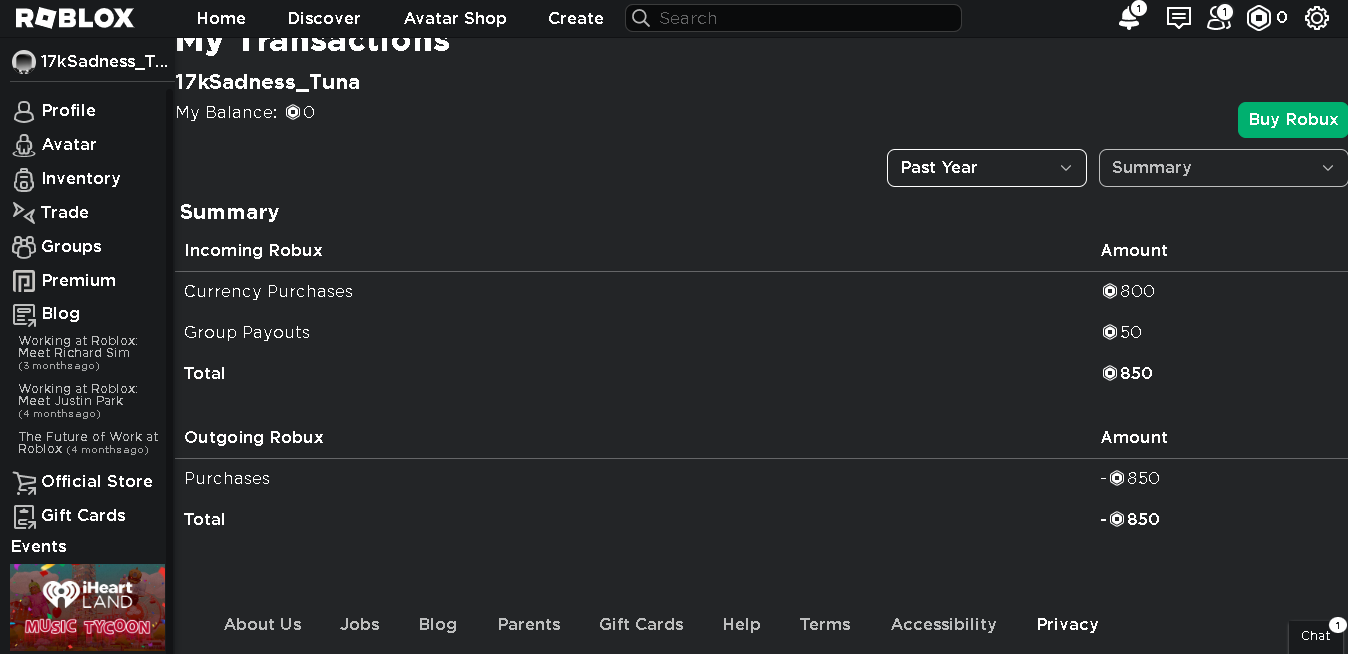
Task: Open The Future of Work at Roblox post
Action: point(88,443)
